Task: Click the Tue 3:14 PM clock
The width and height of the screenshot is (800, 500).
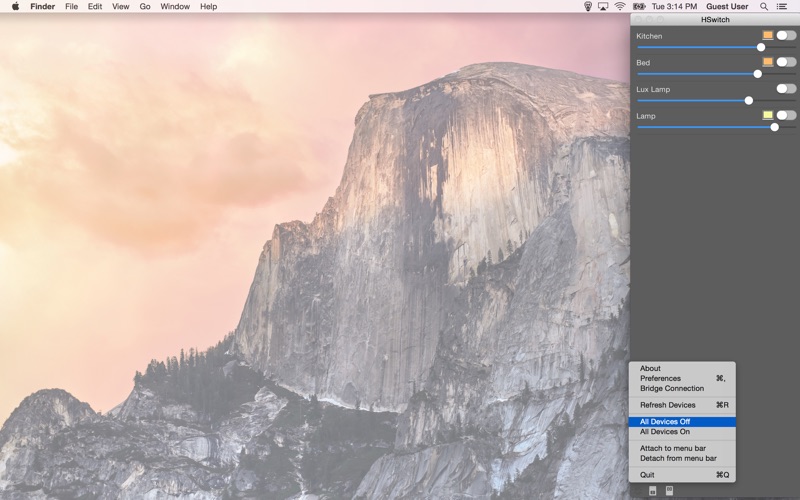Action: point(674,7)
